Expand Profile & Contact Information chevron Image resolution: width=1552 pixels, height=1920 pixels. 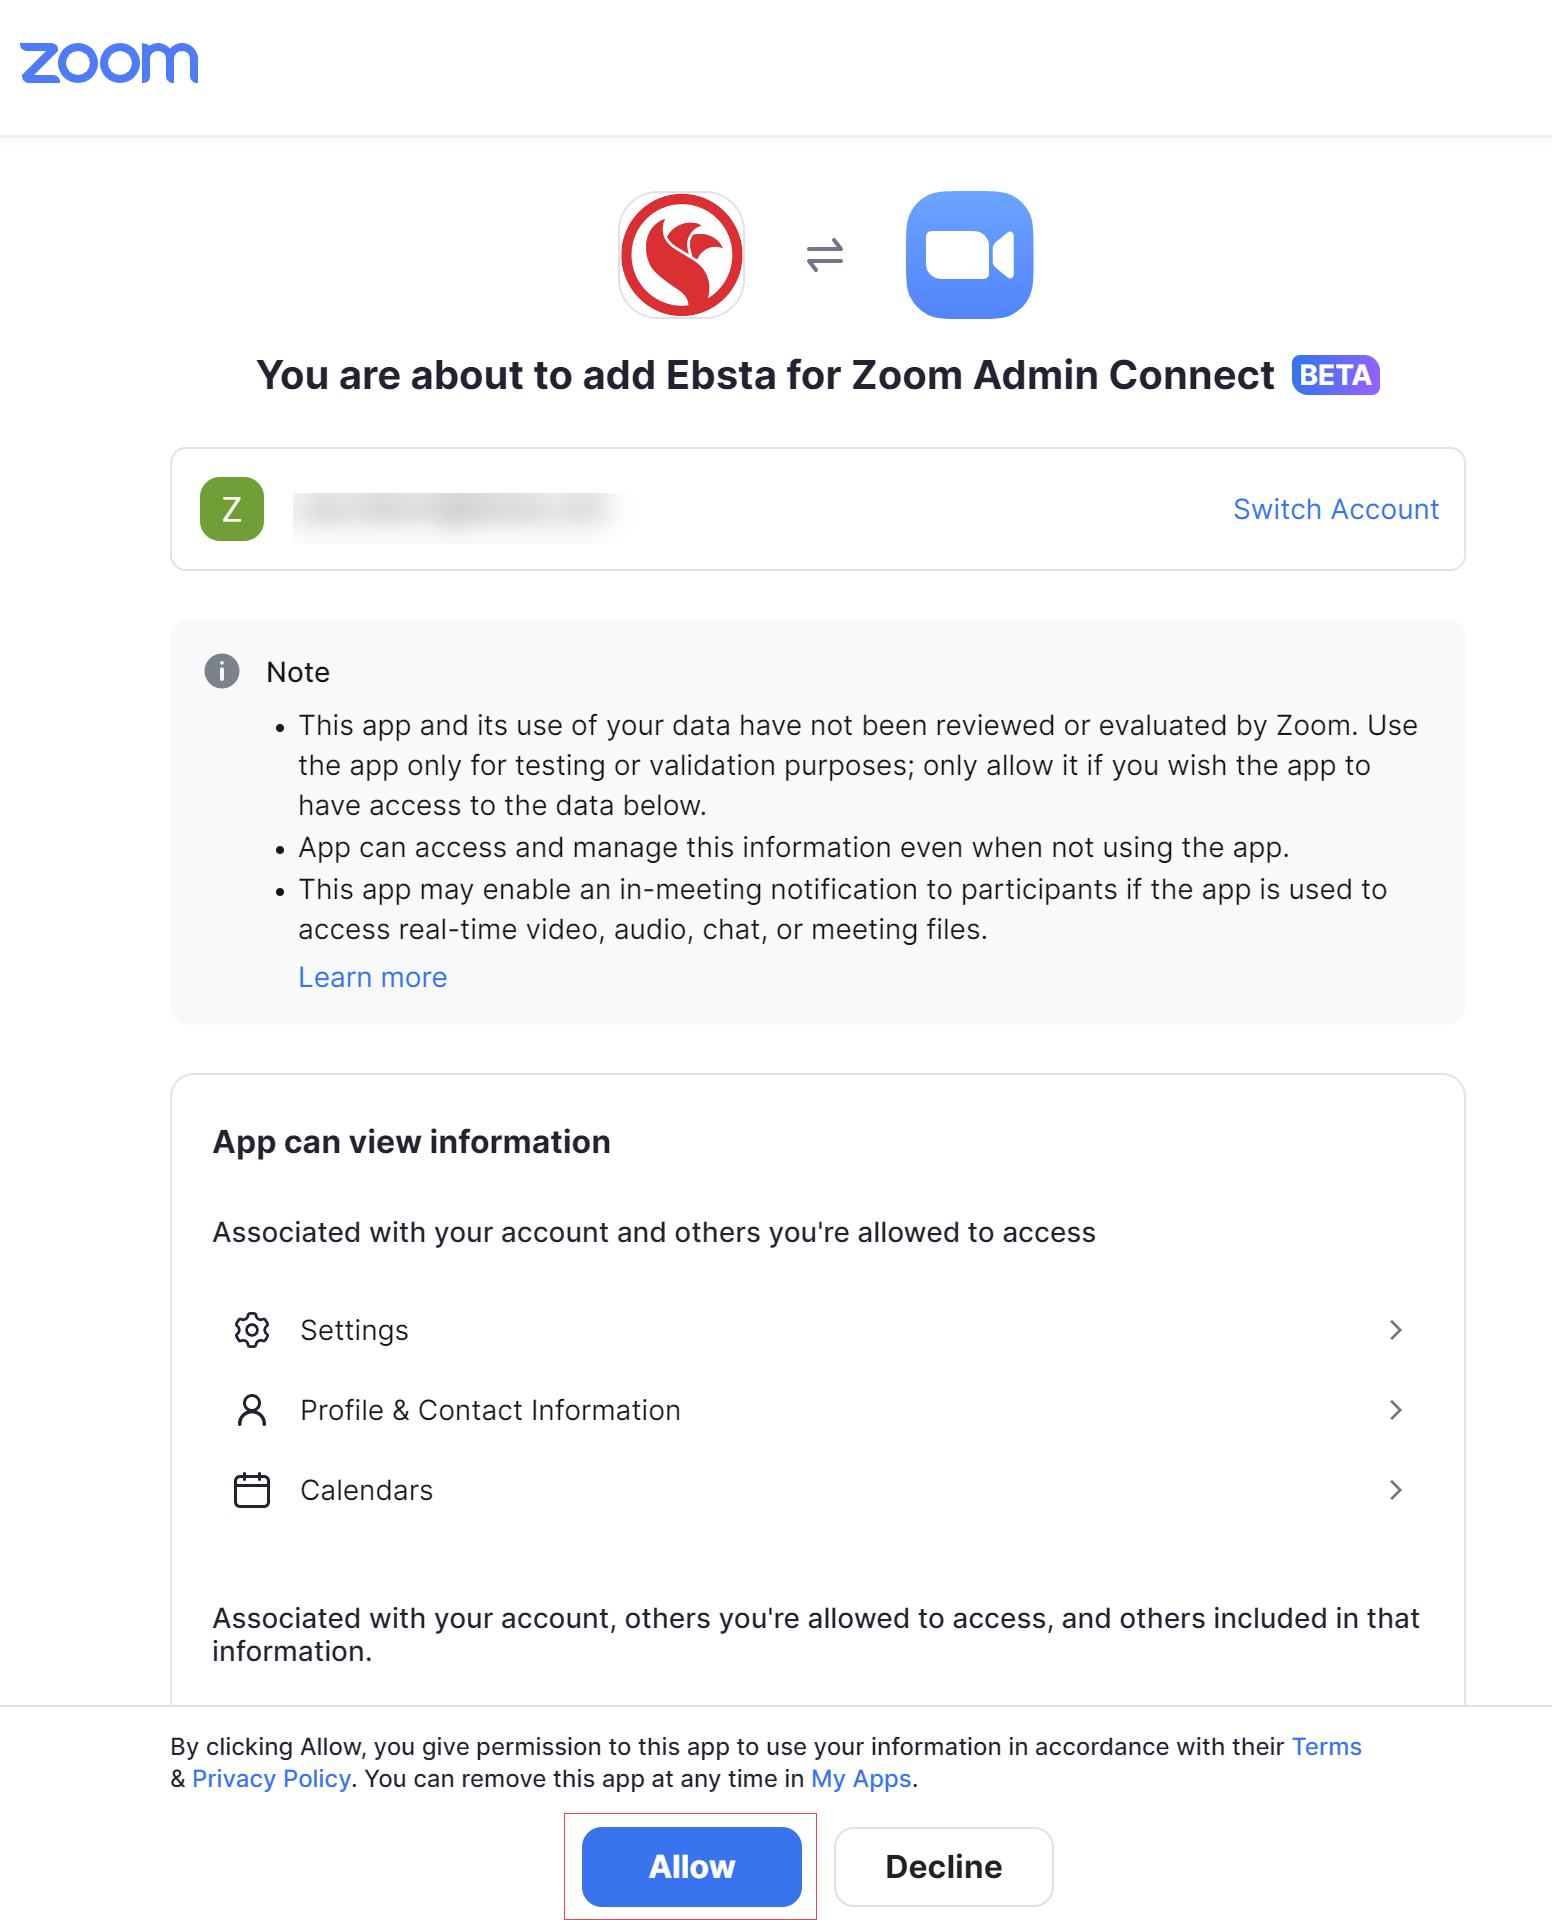1396,1410
